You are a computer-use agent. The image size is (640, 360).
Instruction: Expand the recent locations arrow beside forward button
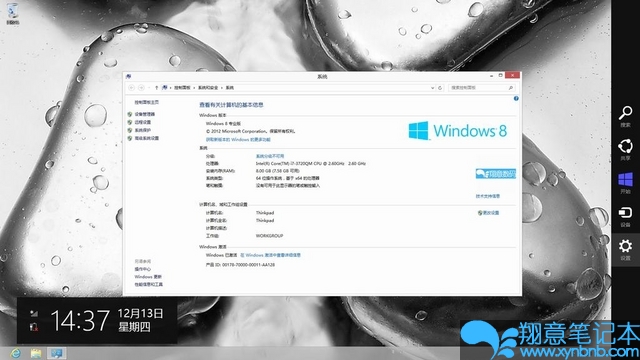click(149, 88)
